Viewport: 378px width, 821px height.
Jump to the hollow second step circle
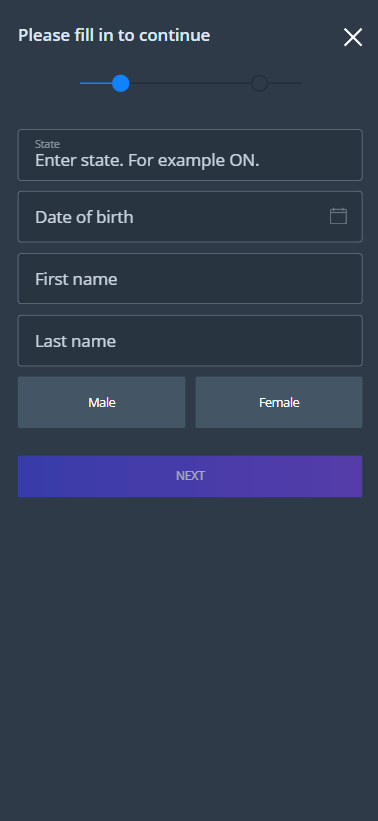[x=259, y=83]
